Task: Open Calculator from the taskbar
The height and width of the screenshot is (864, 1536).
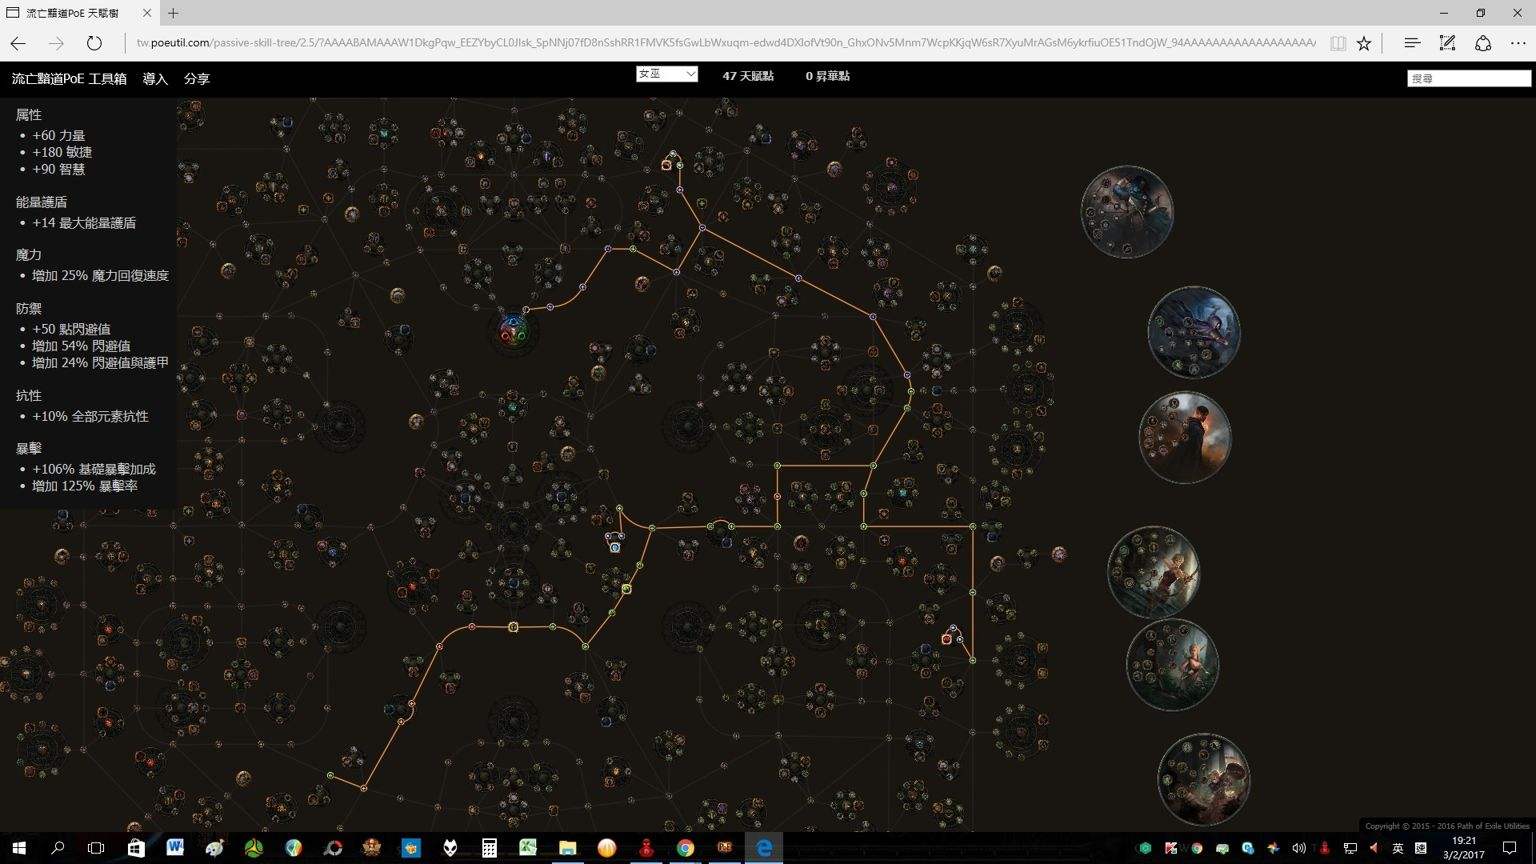Action: pyautogui.click(x=489, y=848)
